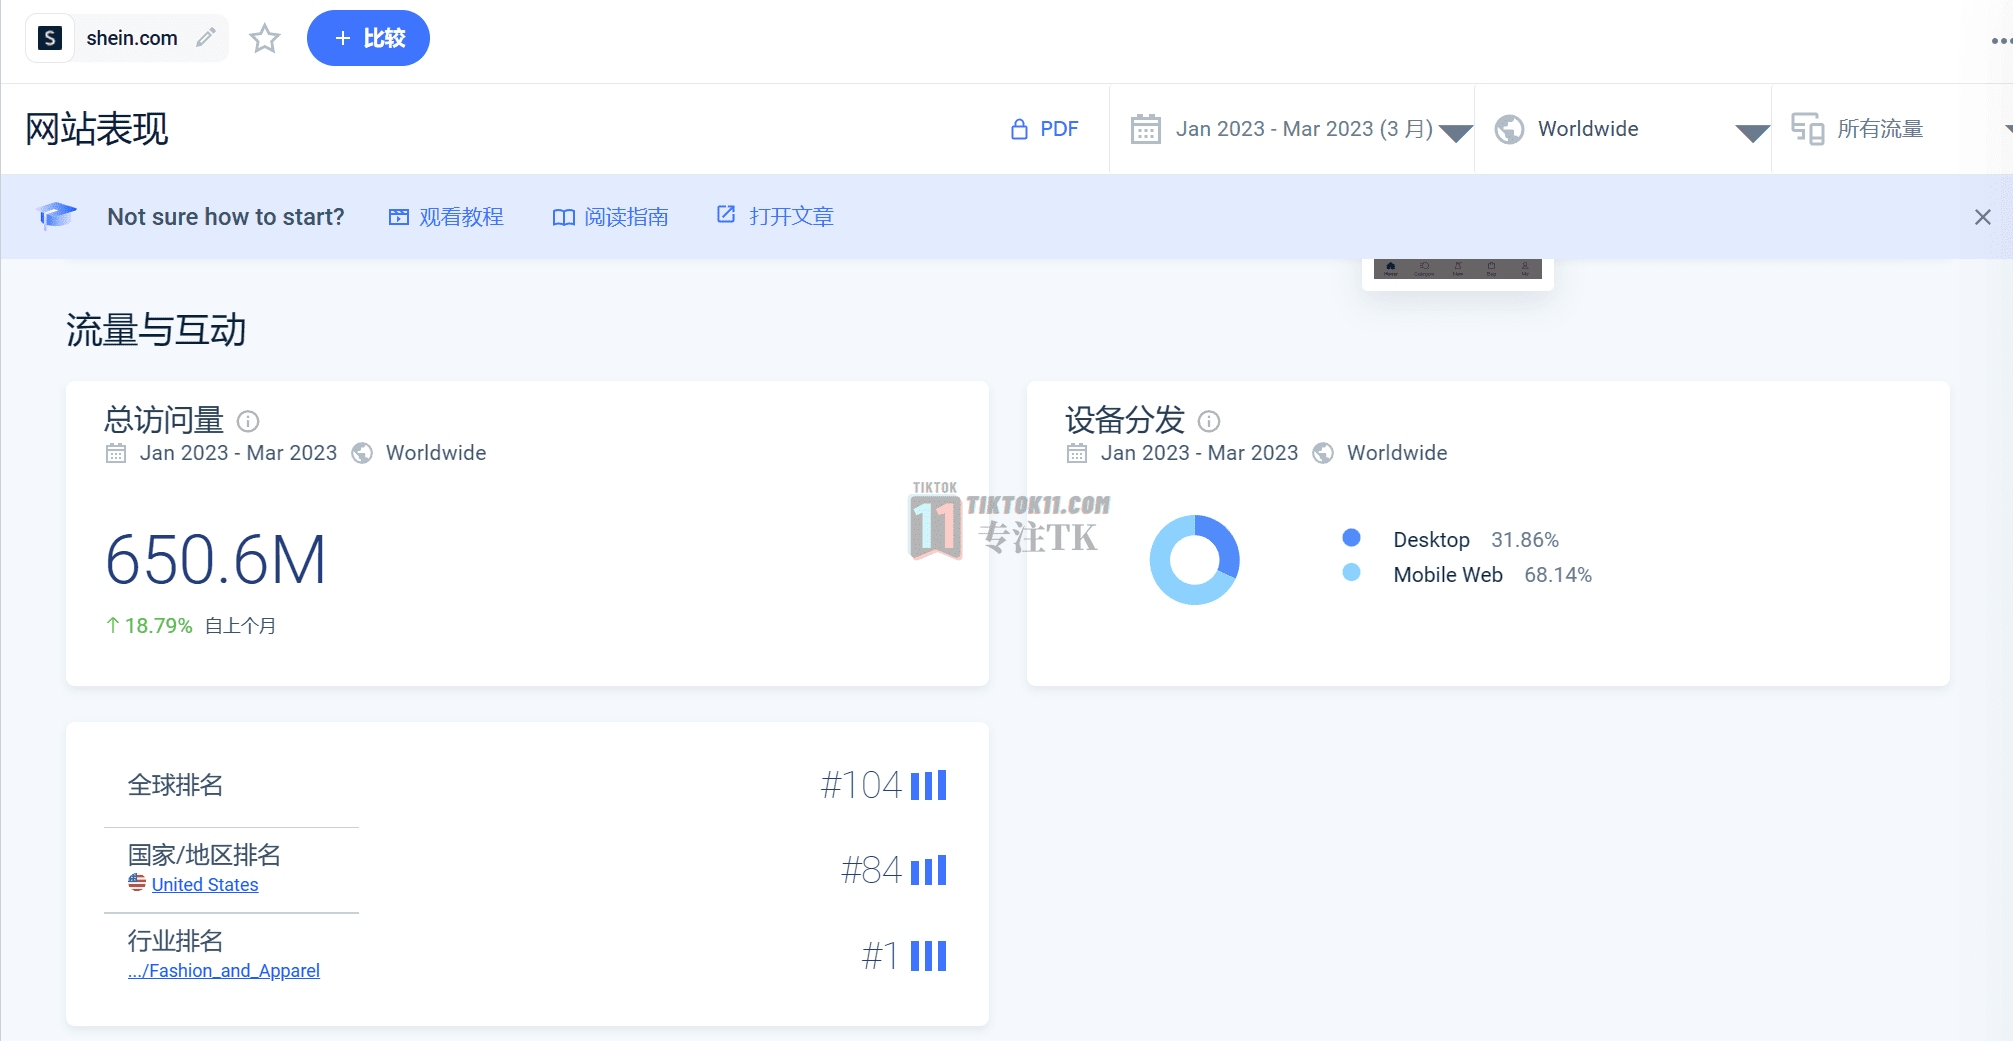
Task: Click the United States flag icon
Action: tap(137, 883)
